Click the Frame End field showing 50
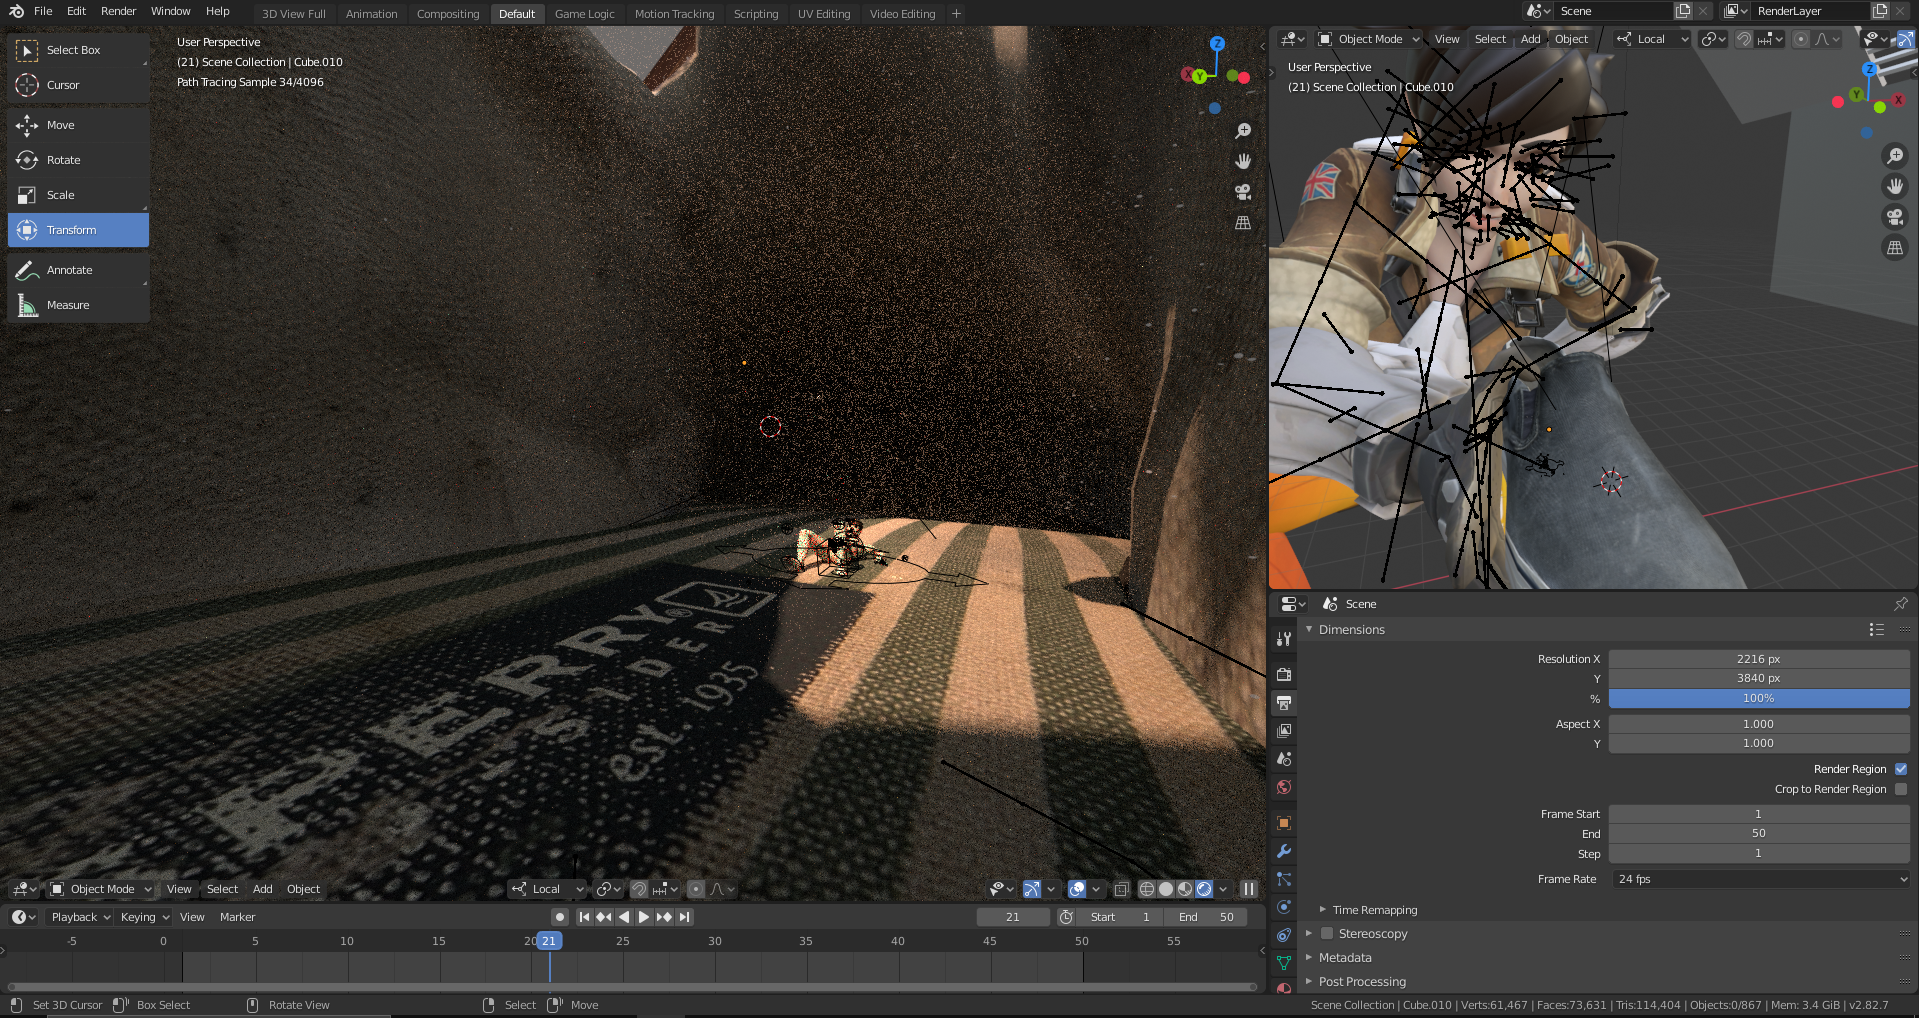The width and height of the screenshot is (1919, 1018). point(1759,833)
